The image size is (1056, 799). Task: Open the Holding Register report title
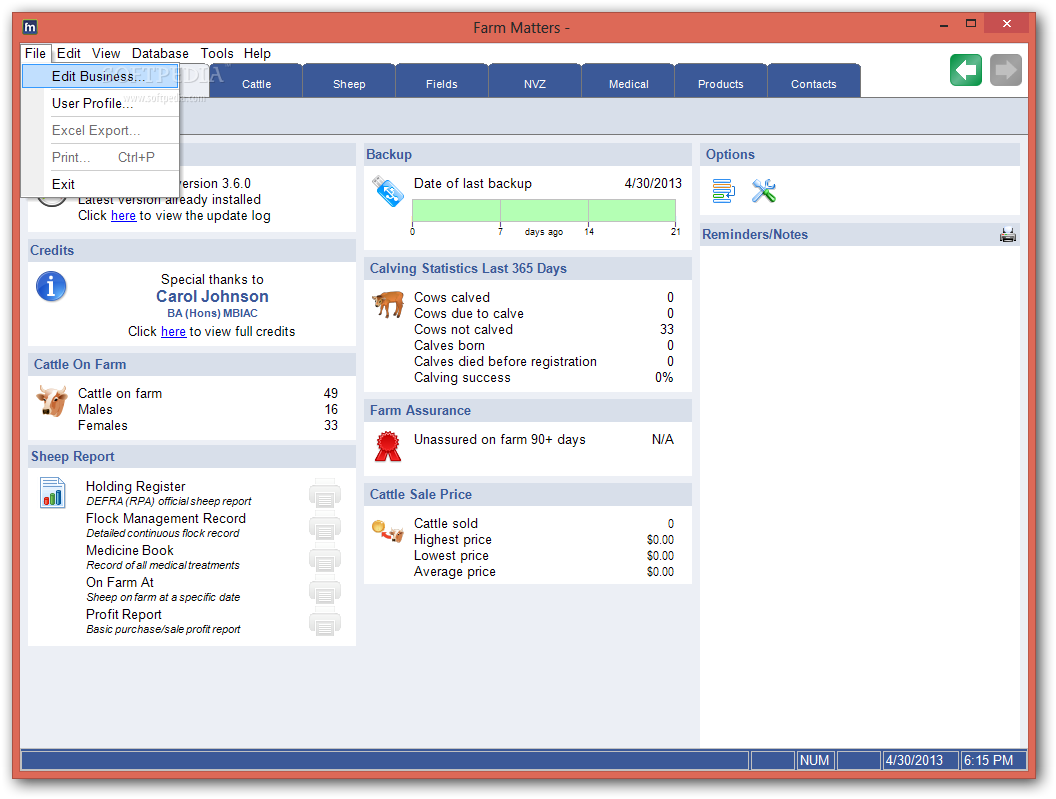135,486
